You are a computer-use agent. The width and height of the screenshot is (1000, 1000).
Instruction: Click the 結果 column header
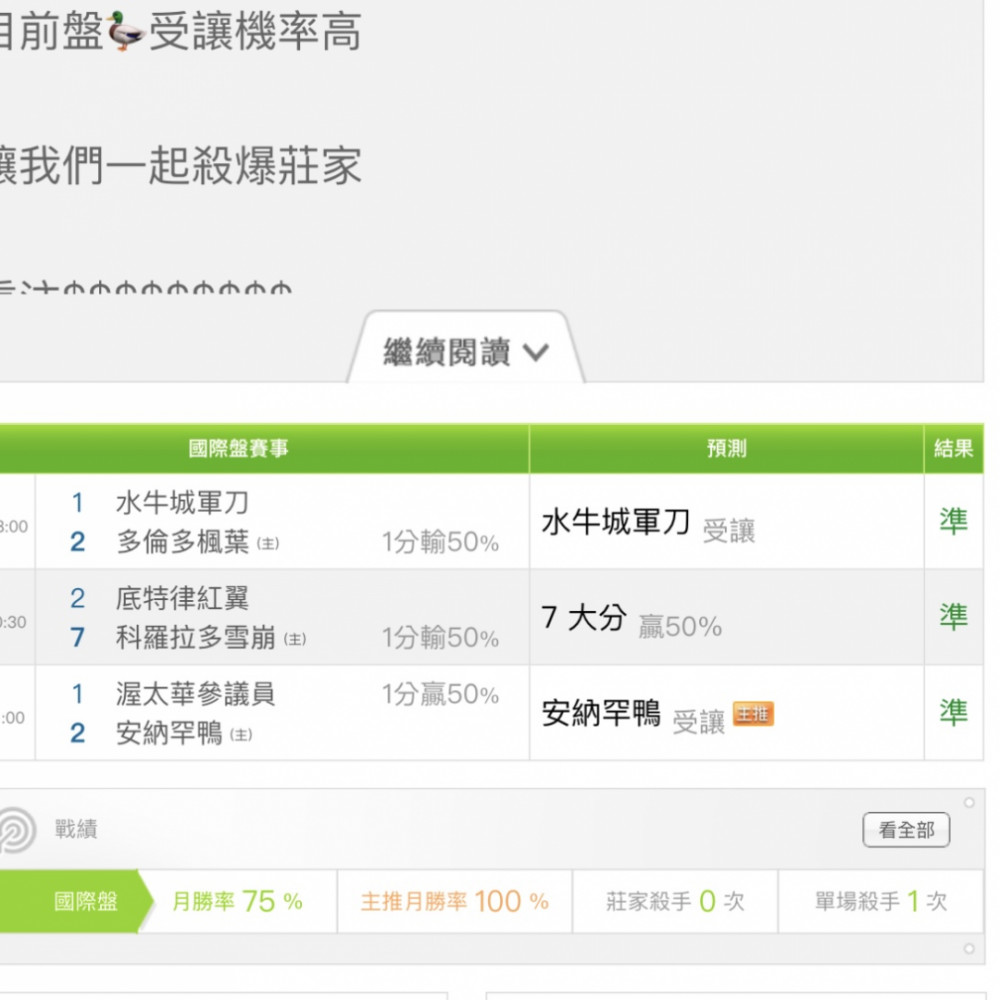pyautogui.click(x=953, y=449)
